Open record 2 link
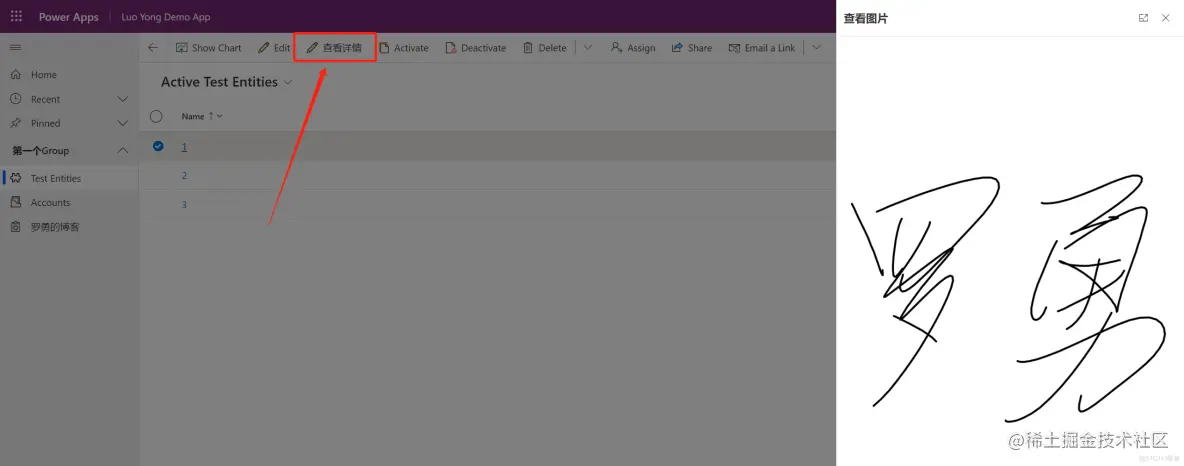 [184, 175]
